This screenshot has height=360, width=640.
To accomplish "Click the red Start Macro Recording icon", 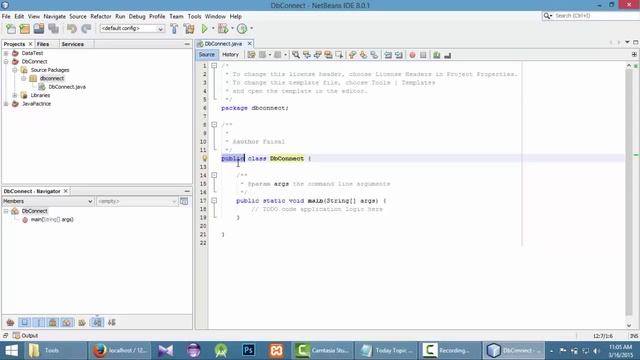I will coord(412,55).
